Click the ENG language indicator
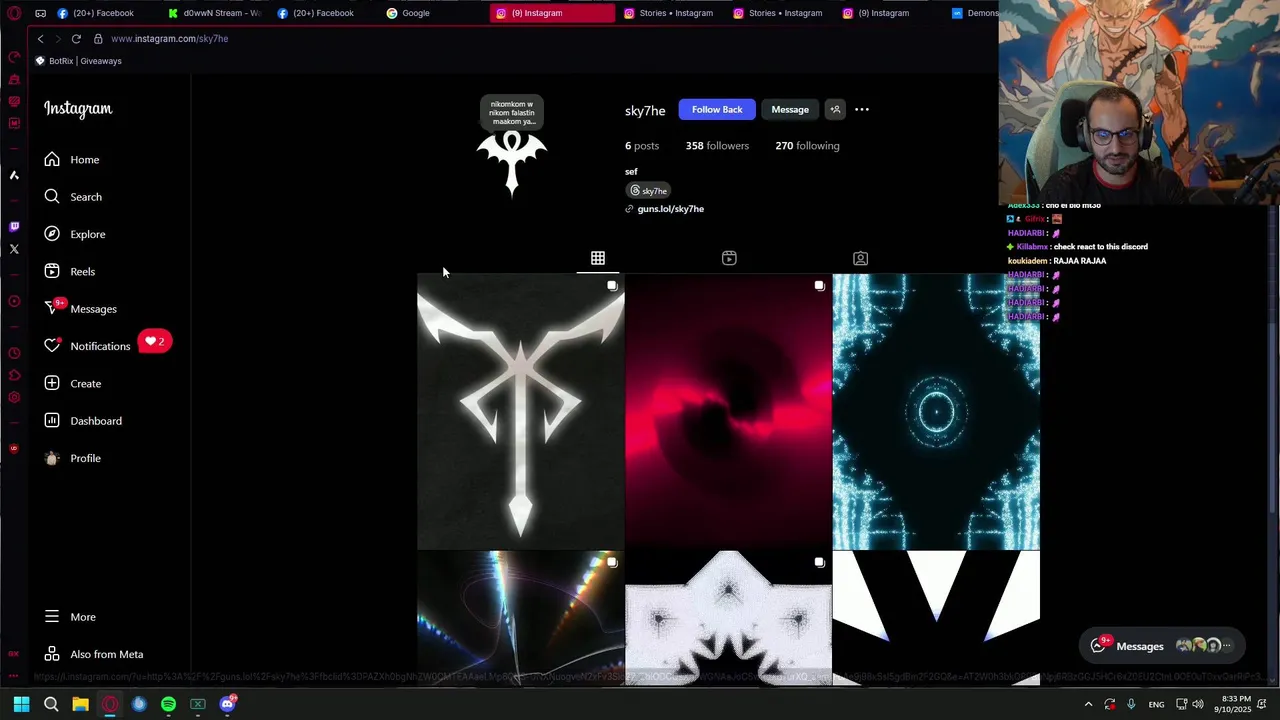 [1156, 704]
